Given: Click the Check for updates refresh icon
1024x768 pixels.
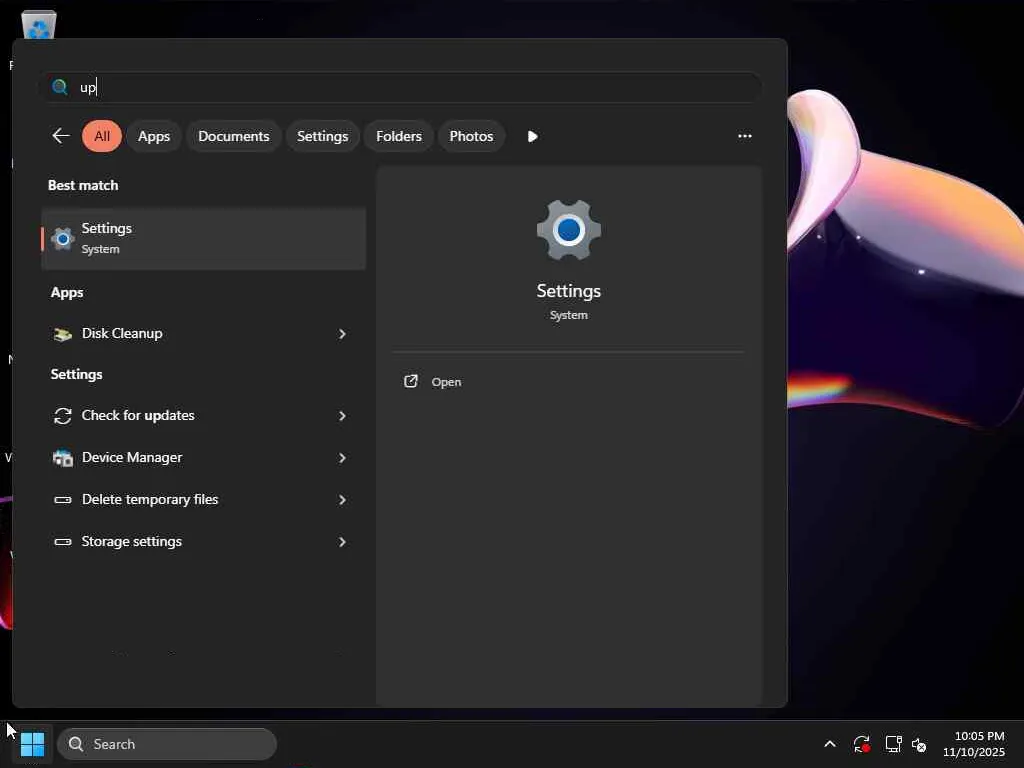Looking at the screenshot, I should coord(63,416).
